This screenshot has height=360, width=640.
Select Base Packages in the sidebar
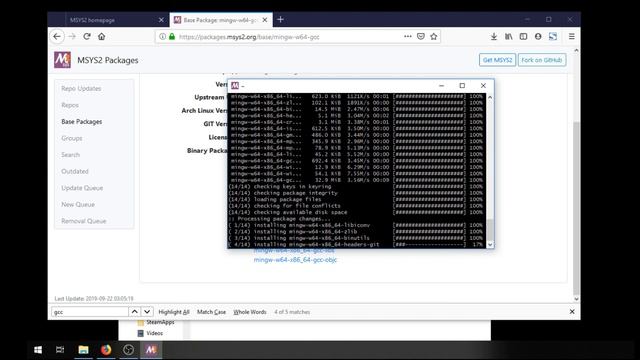(x=82, y=122)
